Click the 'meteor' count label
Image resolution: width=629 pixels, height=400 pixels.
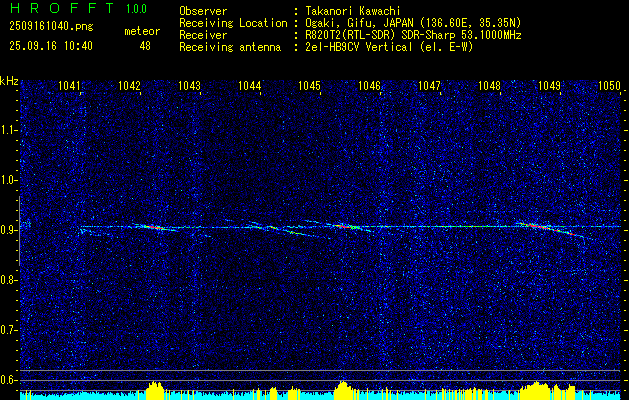[142, 31]
